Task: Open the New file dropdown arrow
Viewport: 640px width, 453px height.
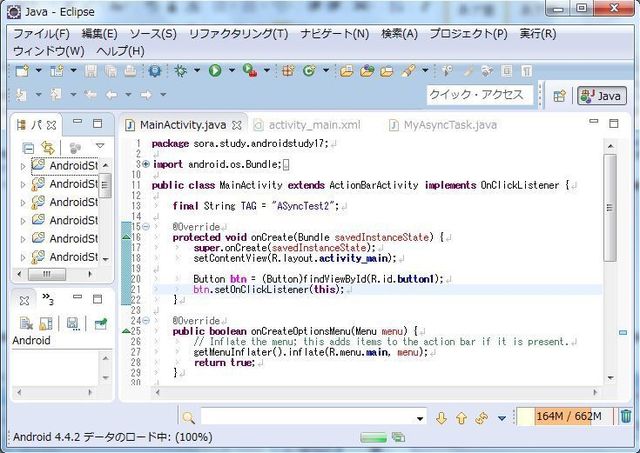Action: pyautogui.click(x=38, y=71)
